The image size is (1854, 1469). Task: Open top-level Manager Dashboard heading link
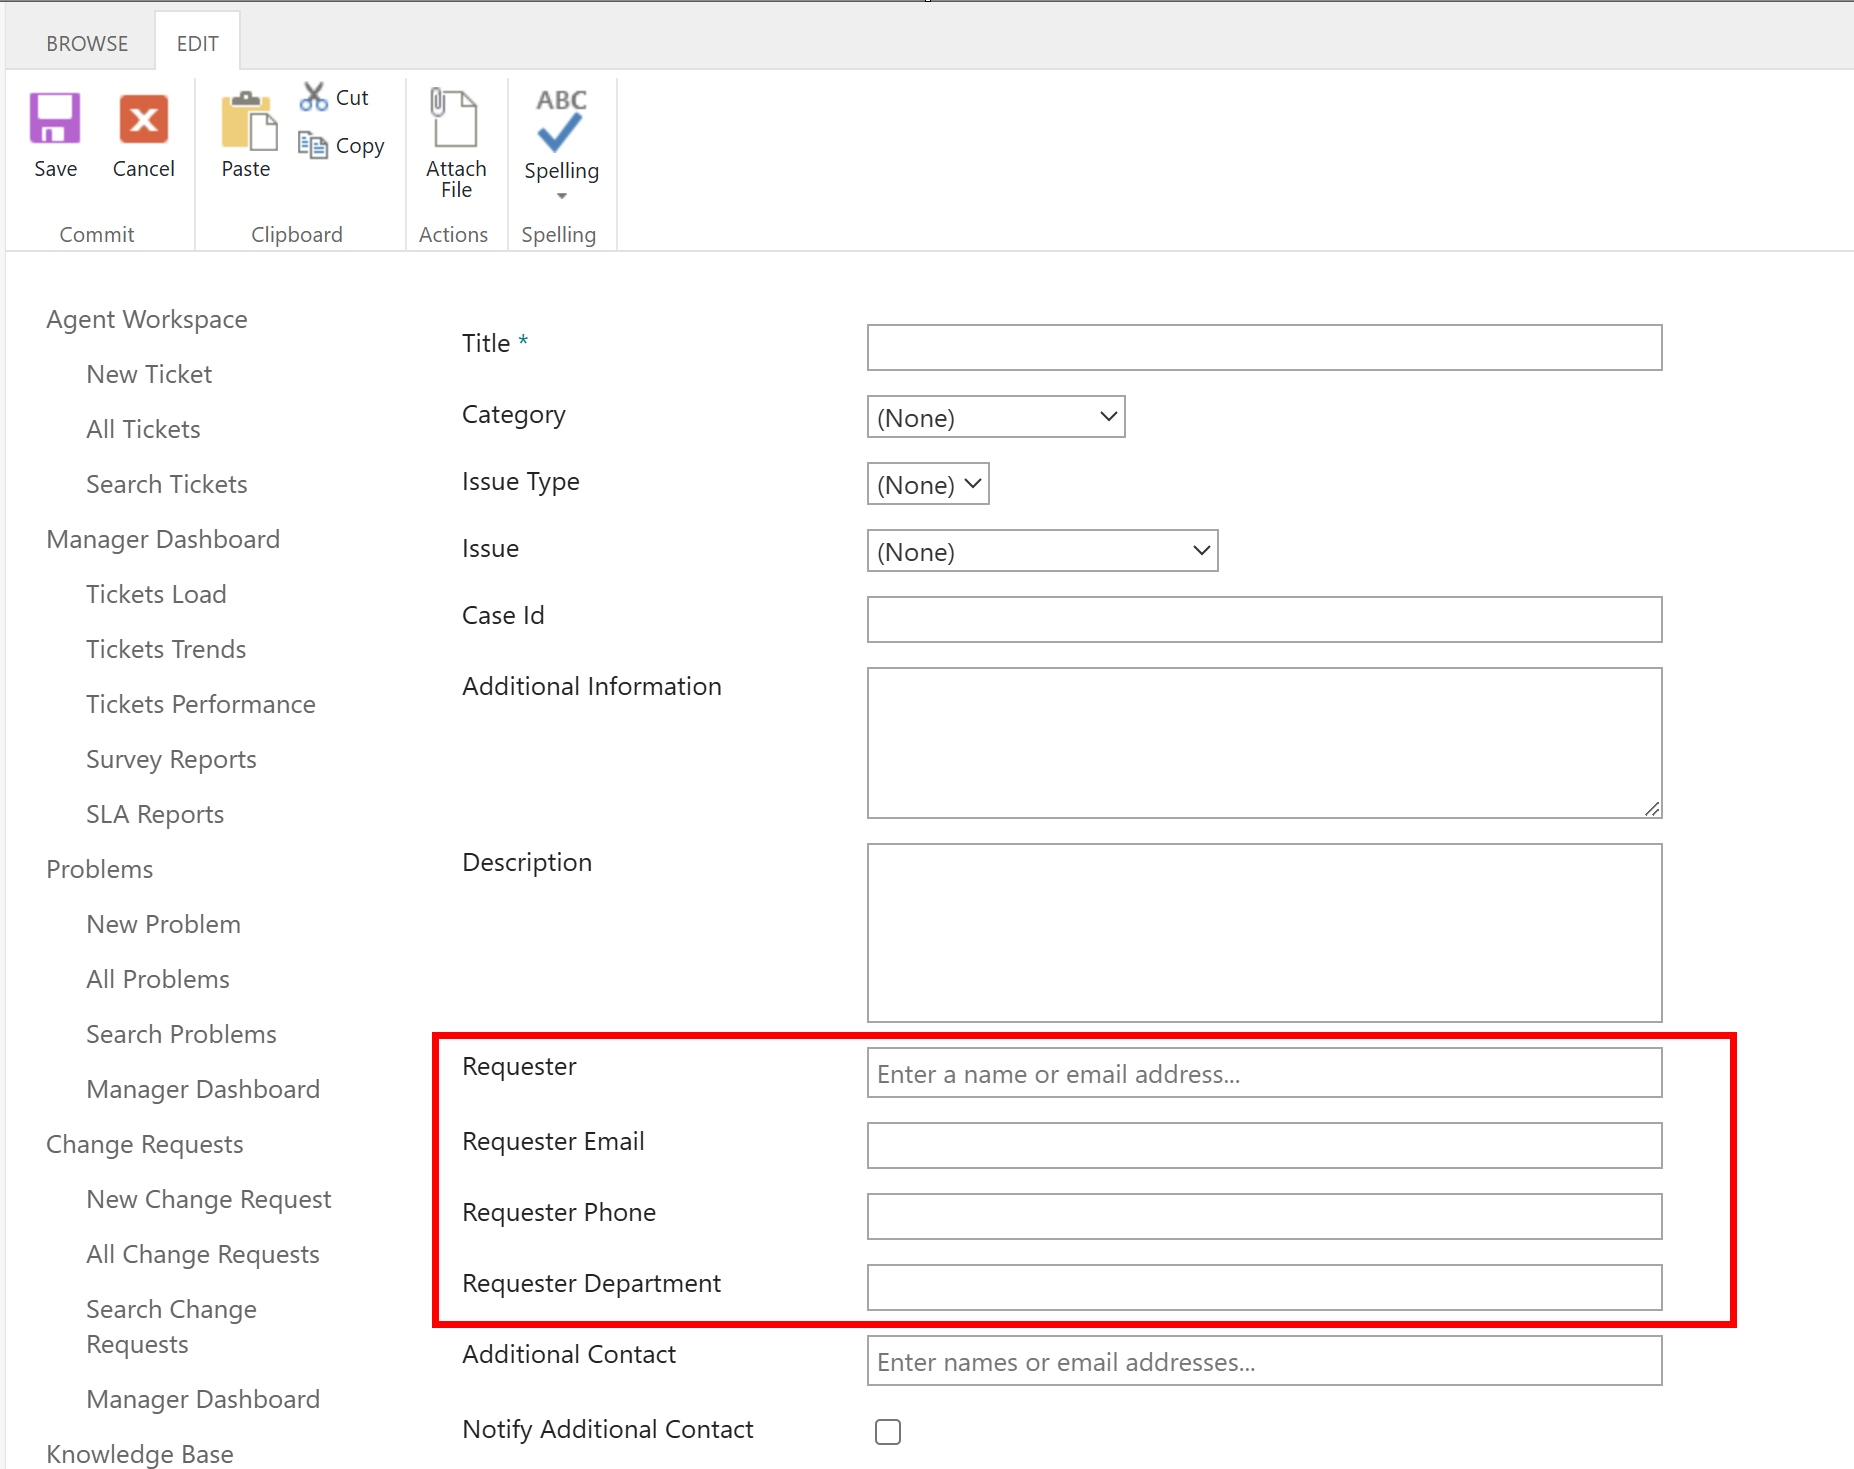coord(163,539)
